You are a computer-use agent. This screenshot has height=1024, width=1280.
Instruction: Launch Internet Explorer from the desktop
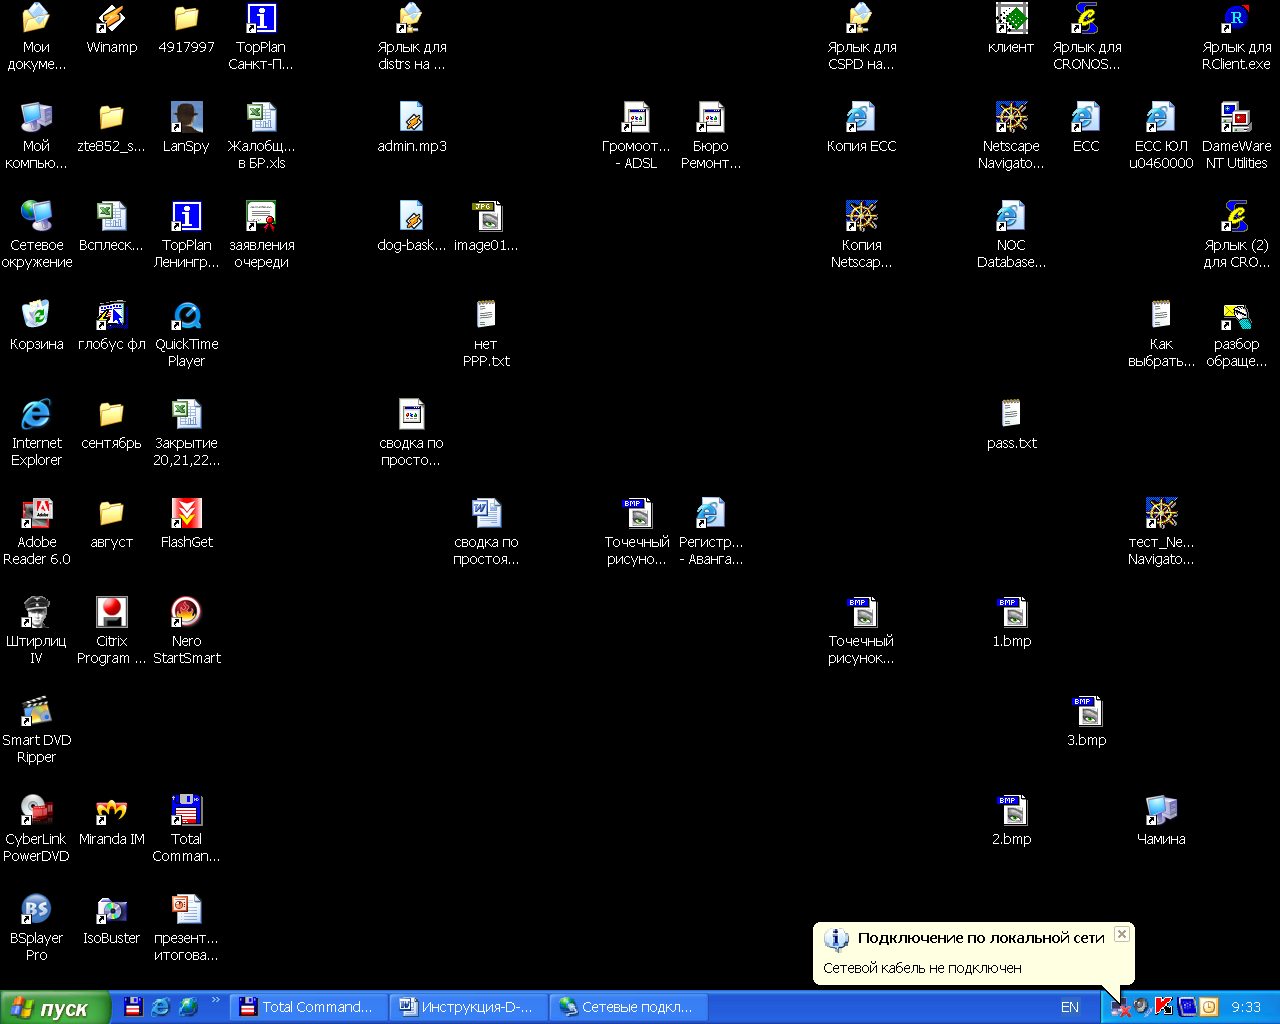click(36, 433)
